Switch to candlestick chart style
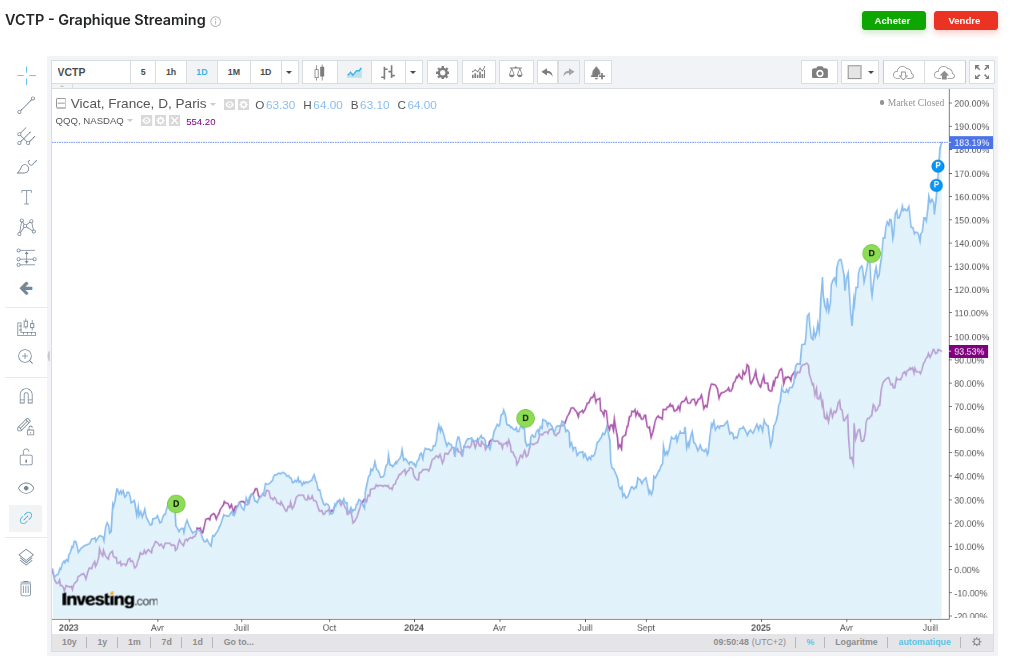1011x659 pixels. (x=319, y=72)
